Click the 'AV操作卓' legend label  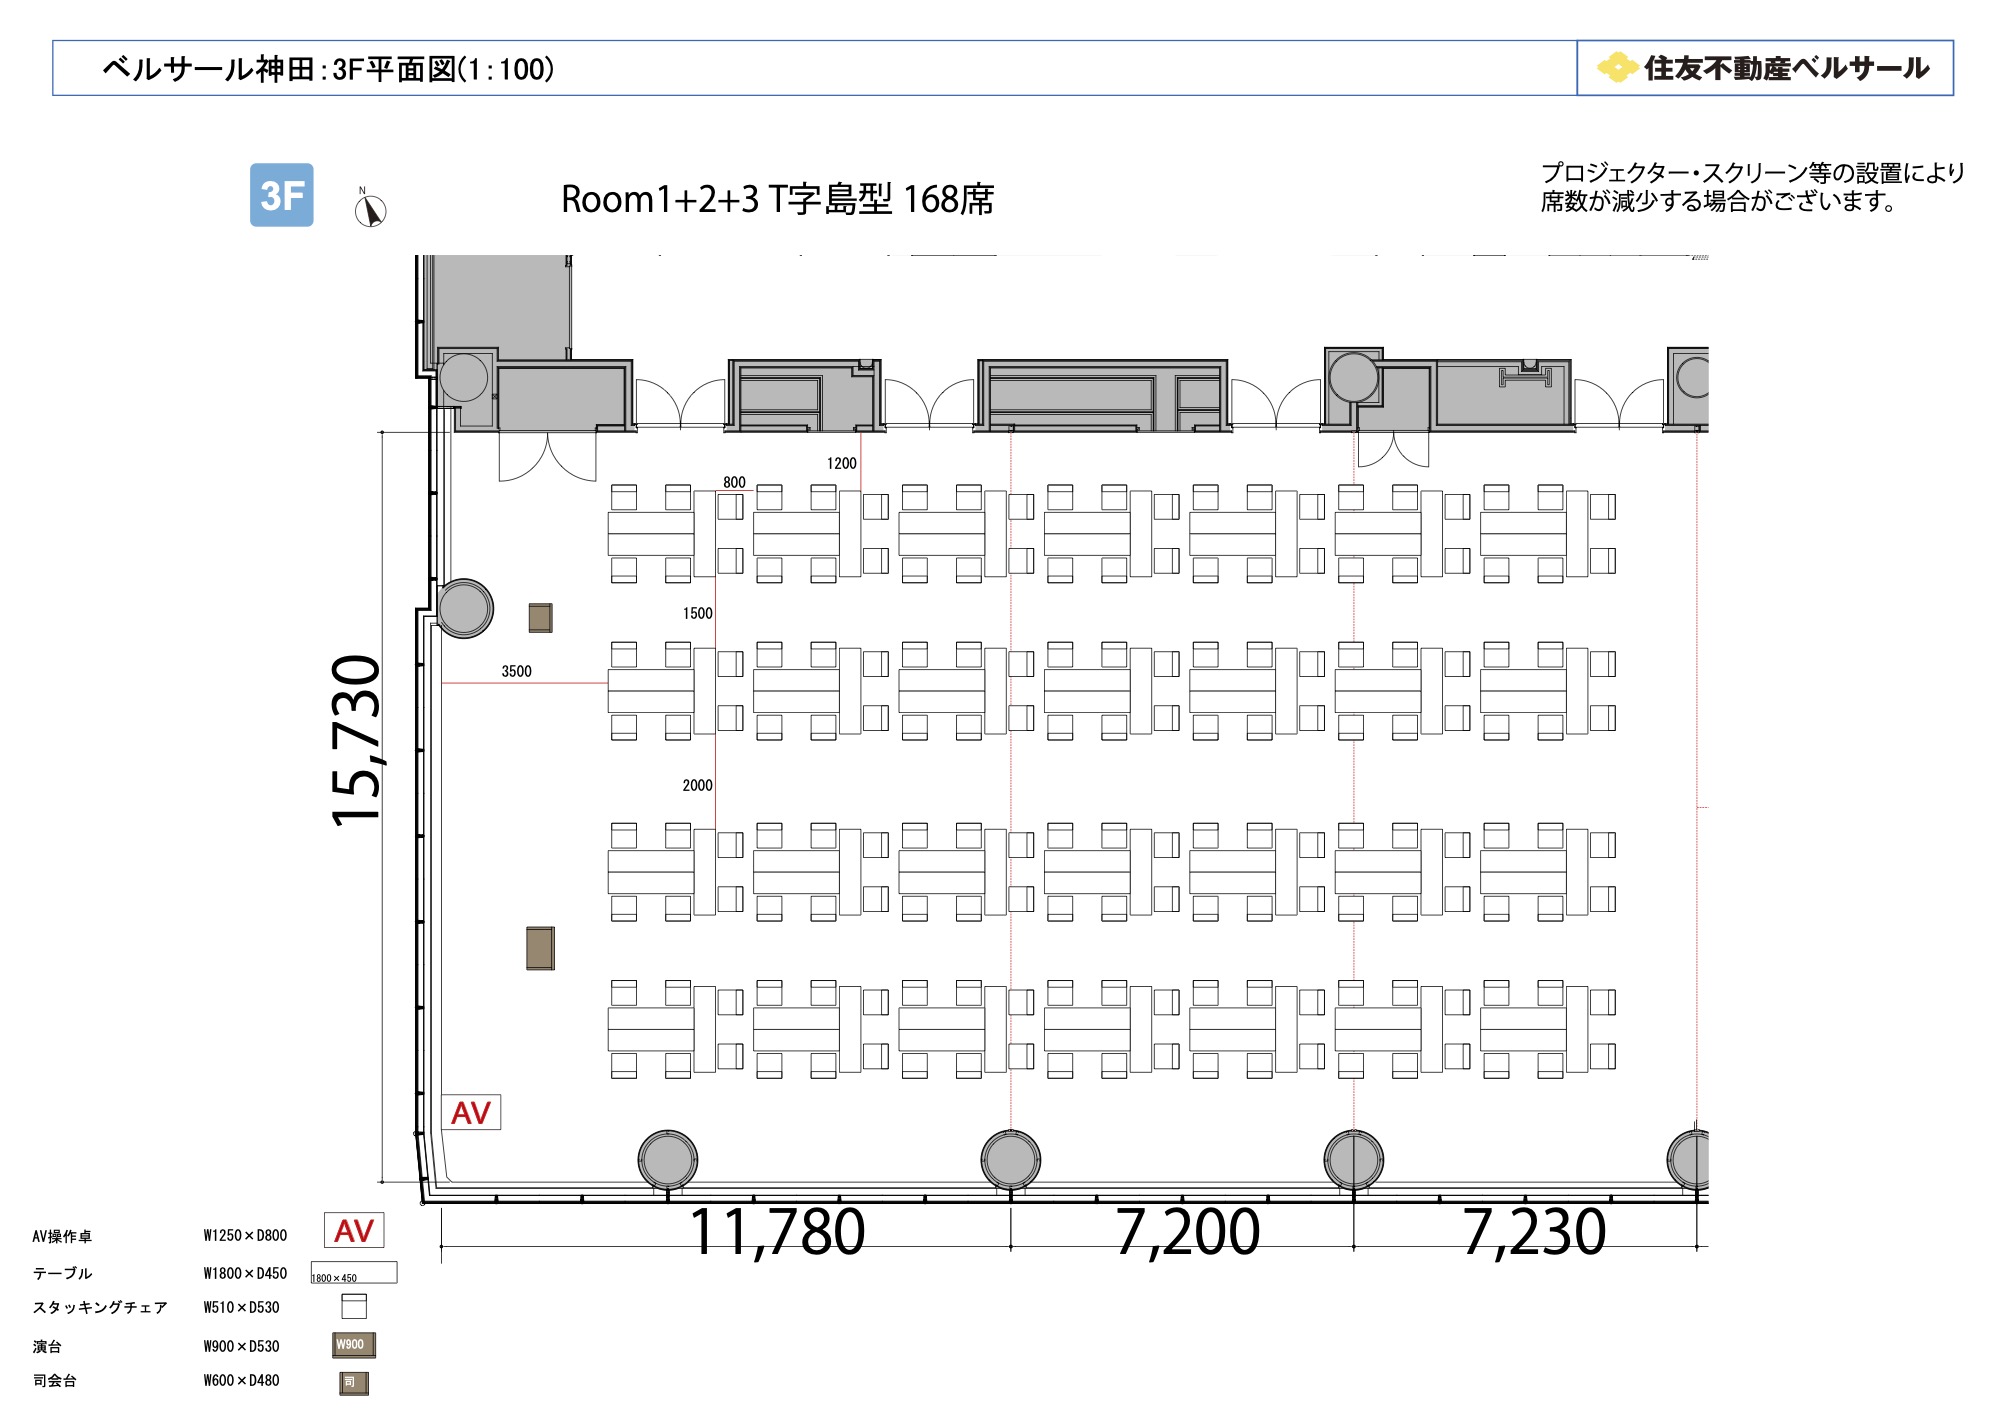62,1236
